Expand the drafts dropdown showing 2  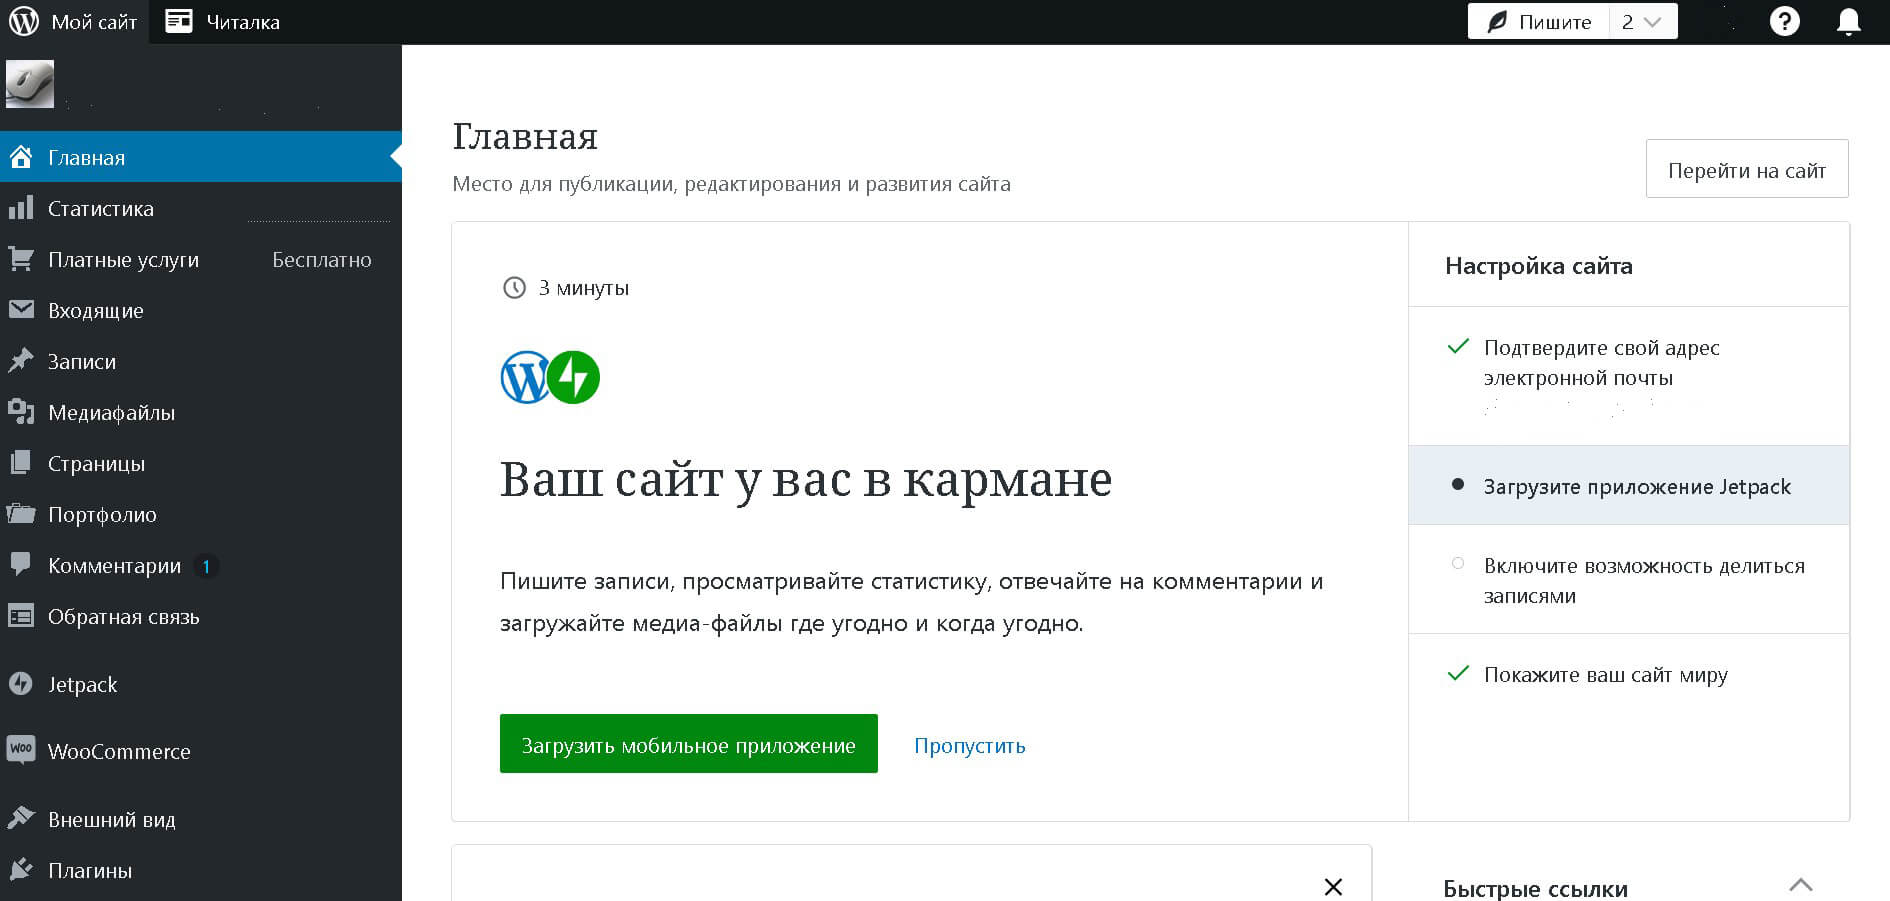(x=1643, y=22)
